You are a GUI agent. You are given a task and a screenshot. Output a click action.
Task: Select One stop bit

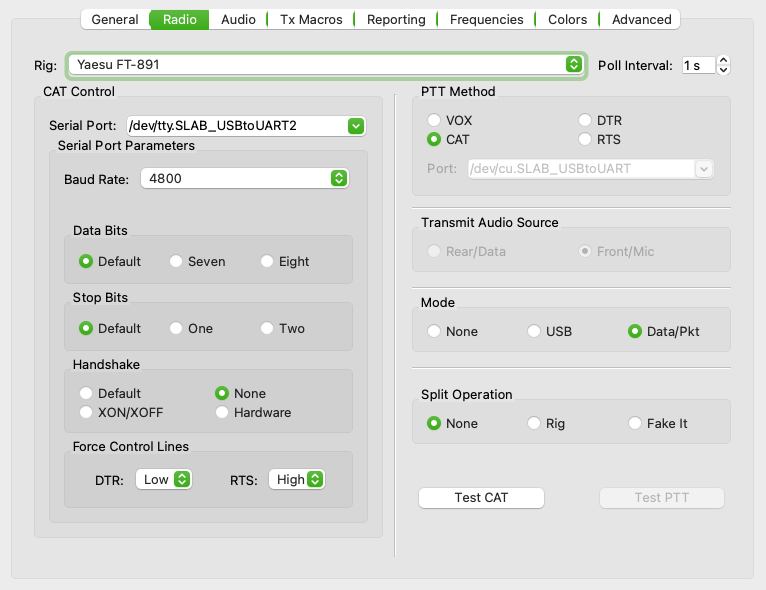(x=192, y=328)
